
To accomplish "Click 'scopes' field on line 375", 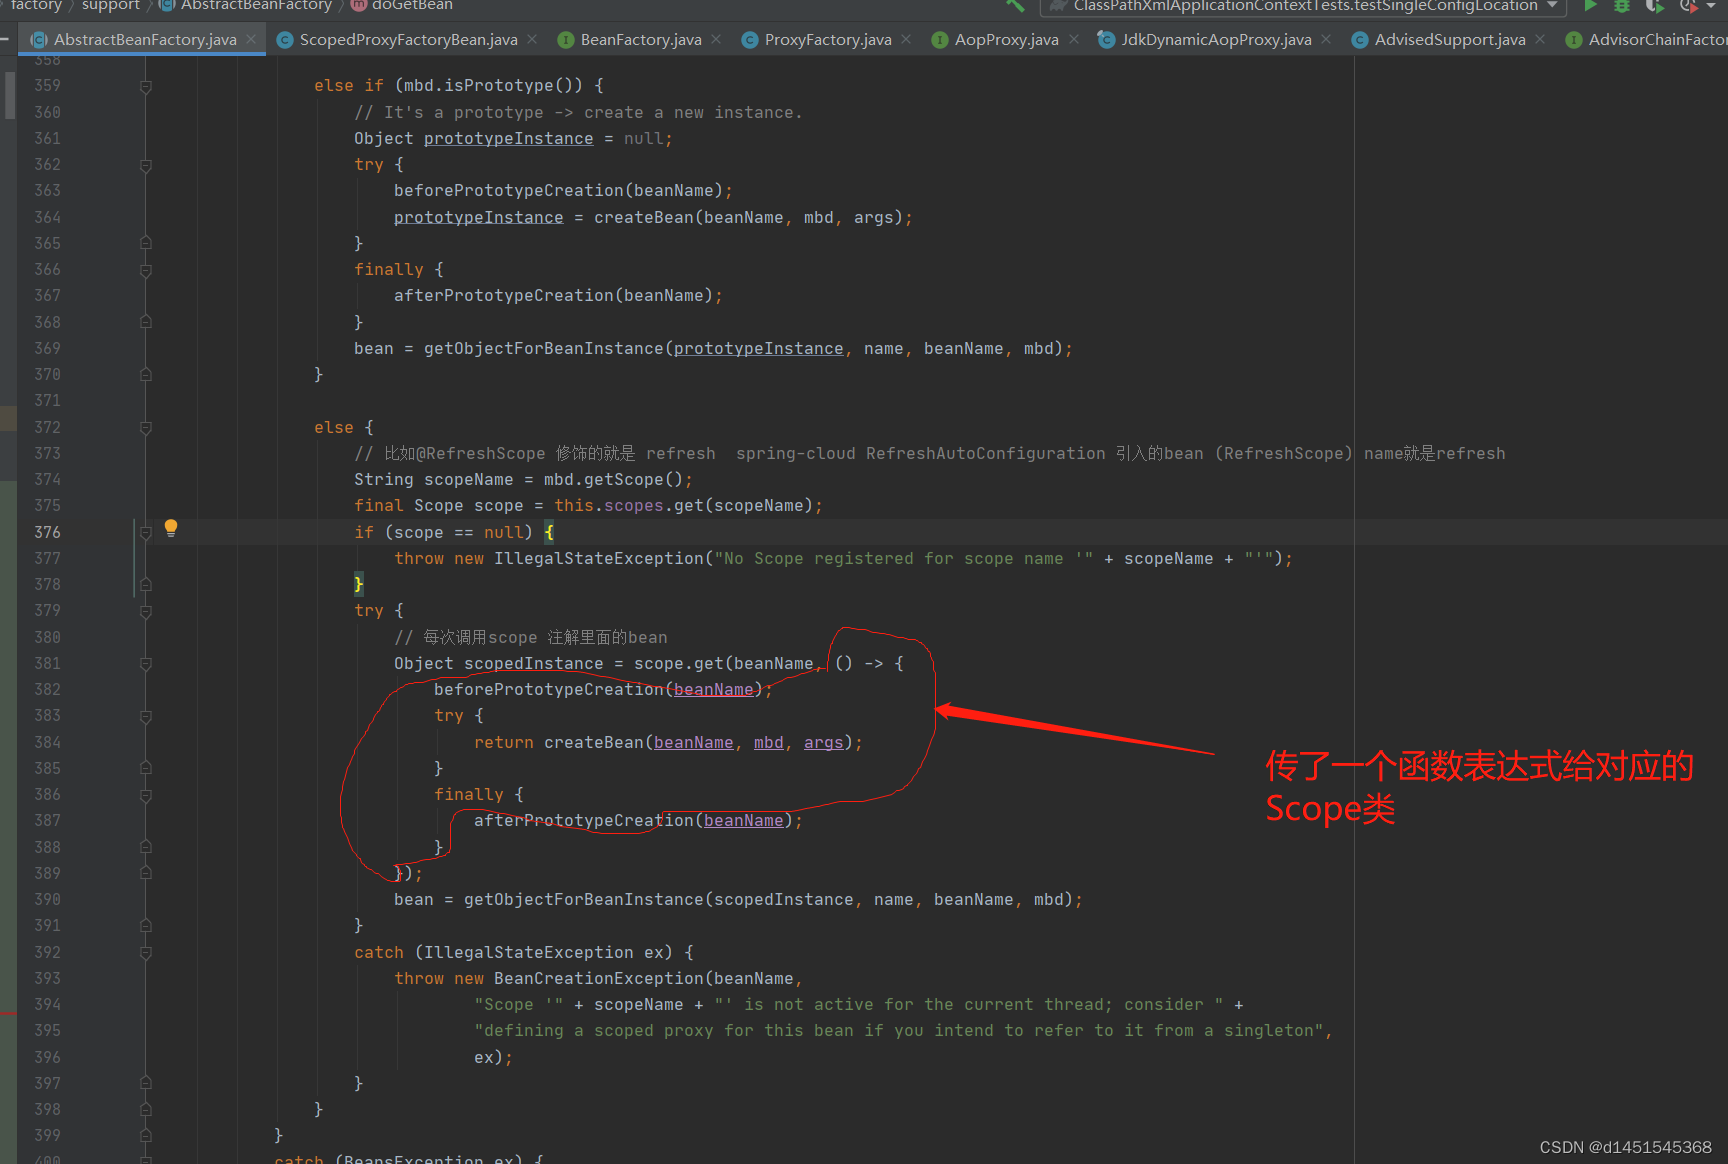I will pos(634,506).
